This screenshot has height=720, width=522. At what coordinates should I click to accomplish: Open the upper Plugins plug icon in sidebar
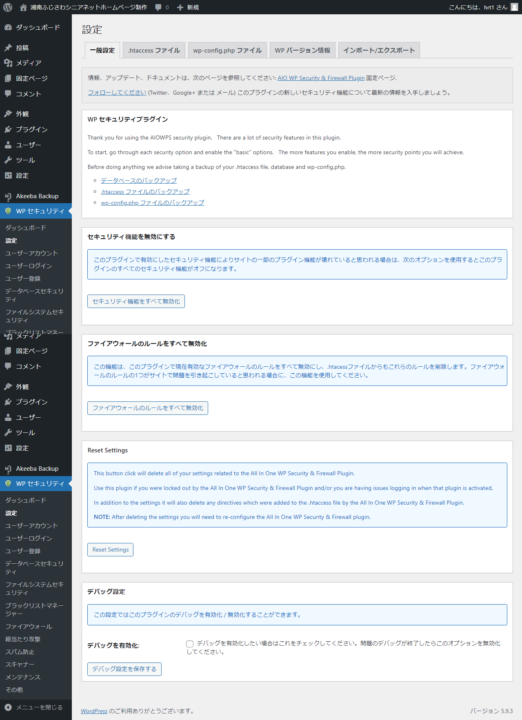[x=8, y=129]
